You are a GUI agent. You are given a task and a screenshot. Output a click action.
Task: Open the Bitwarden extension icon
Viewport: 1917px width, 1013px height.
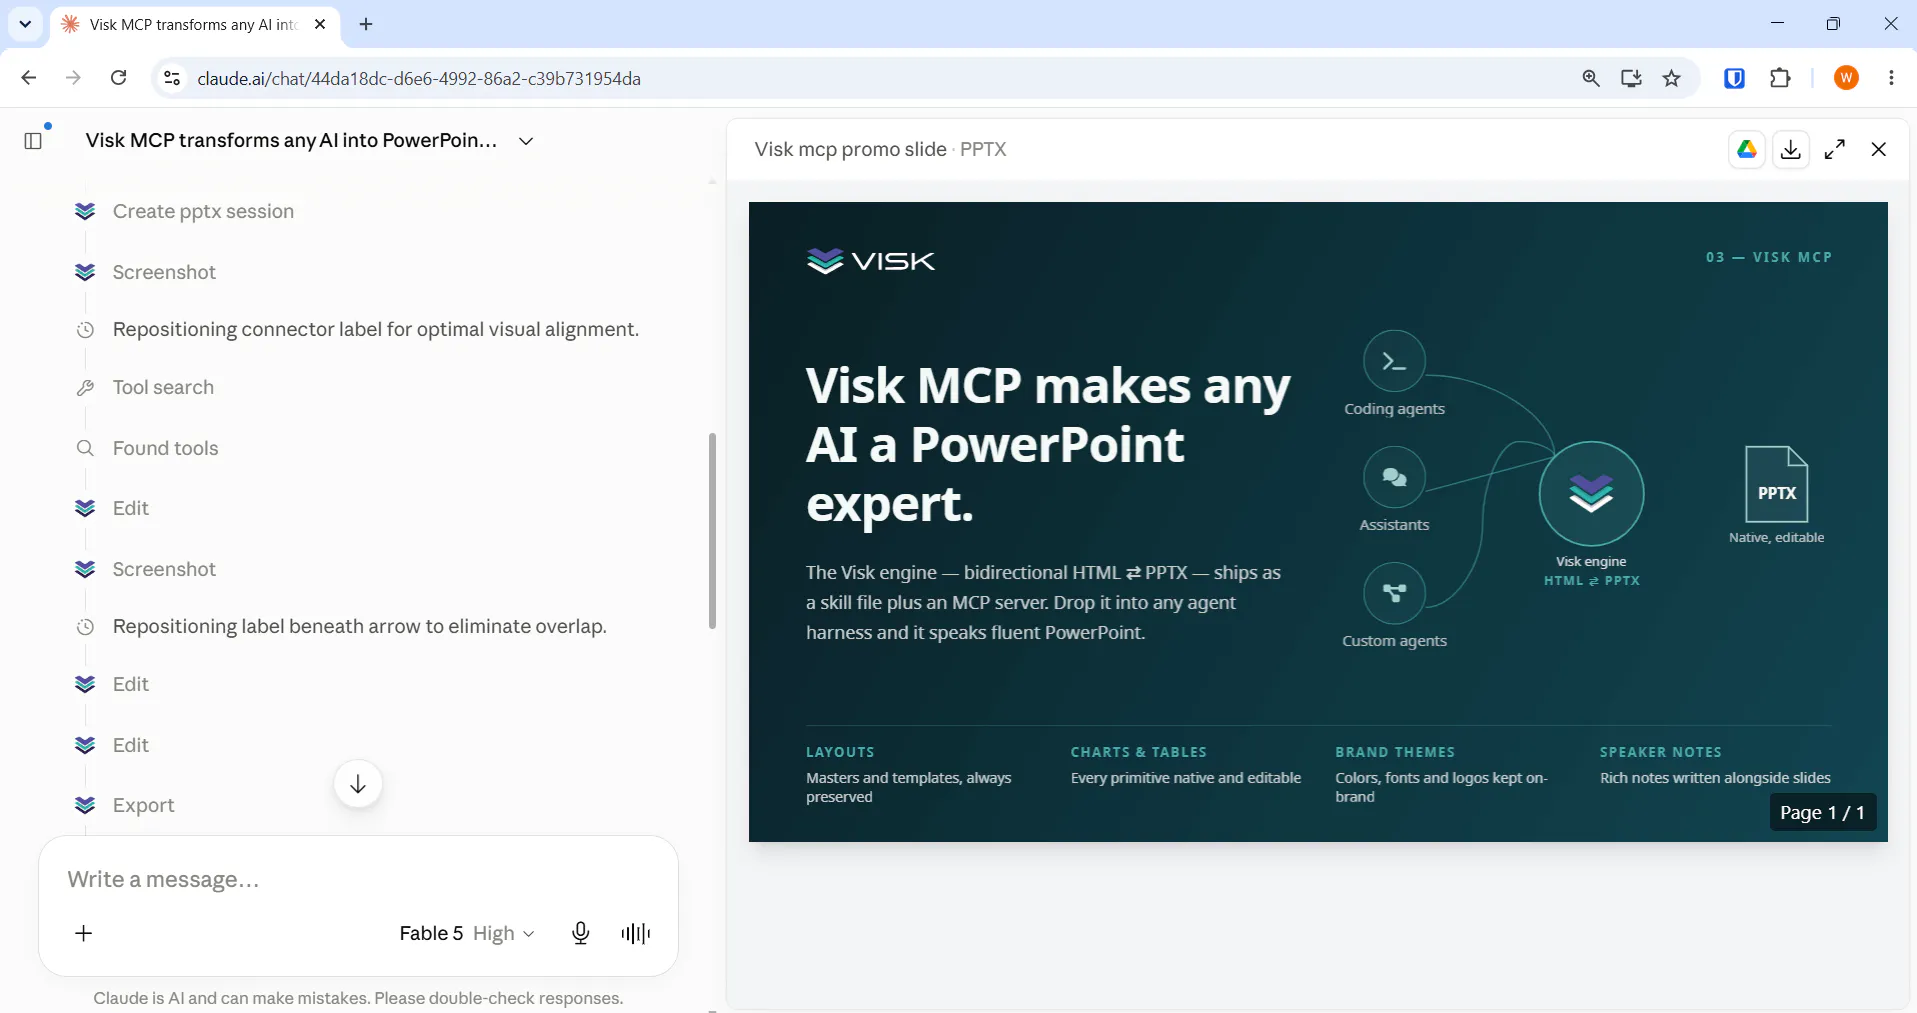(x=1735, y=78)
